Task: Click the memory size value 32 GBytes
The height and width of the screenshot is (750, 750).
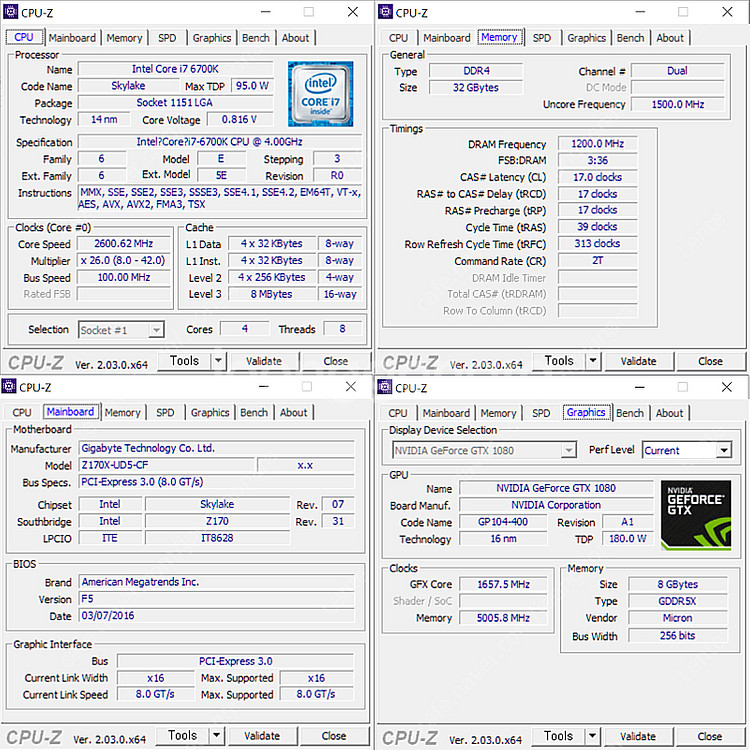Action: [x=476, y=88]
